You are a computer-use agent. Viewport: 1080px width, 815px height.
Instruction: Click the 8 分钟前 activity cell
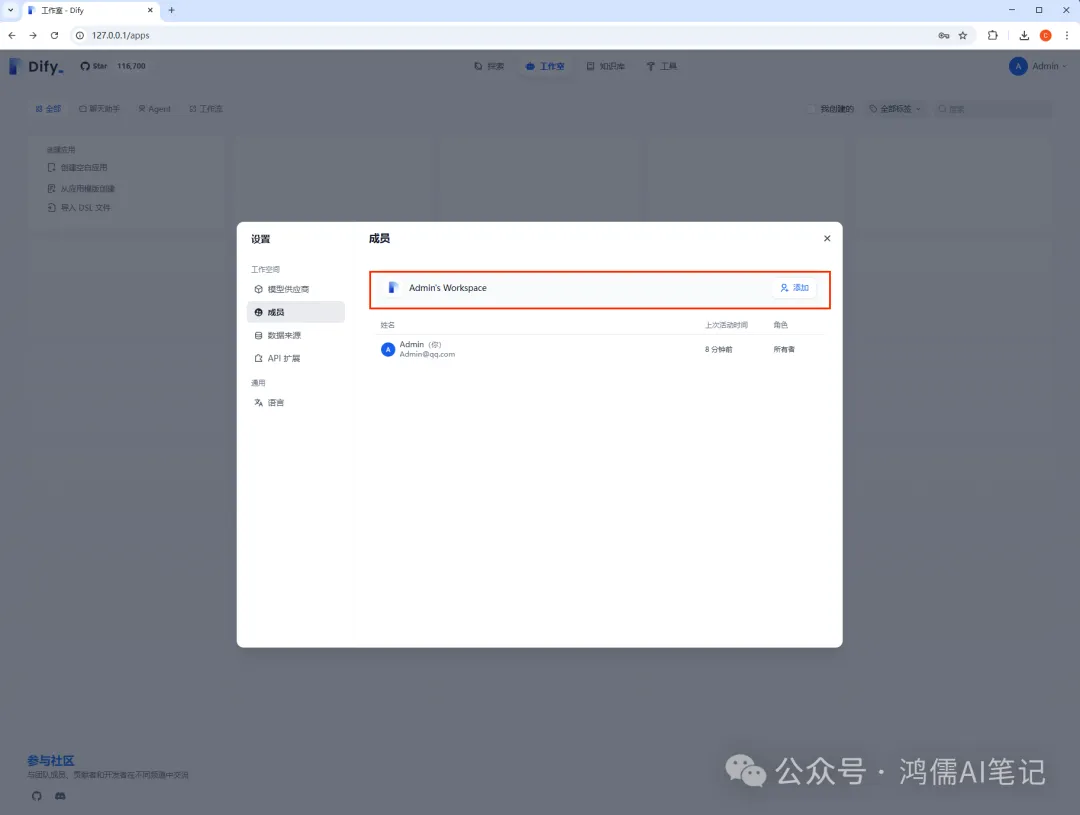(x=718, y=349)
